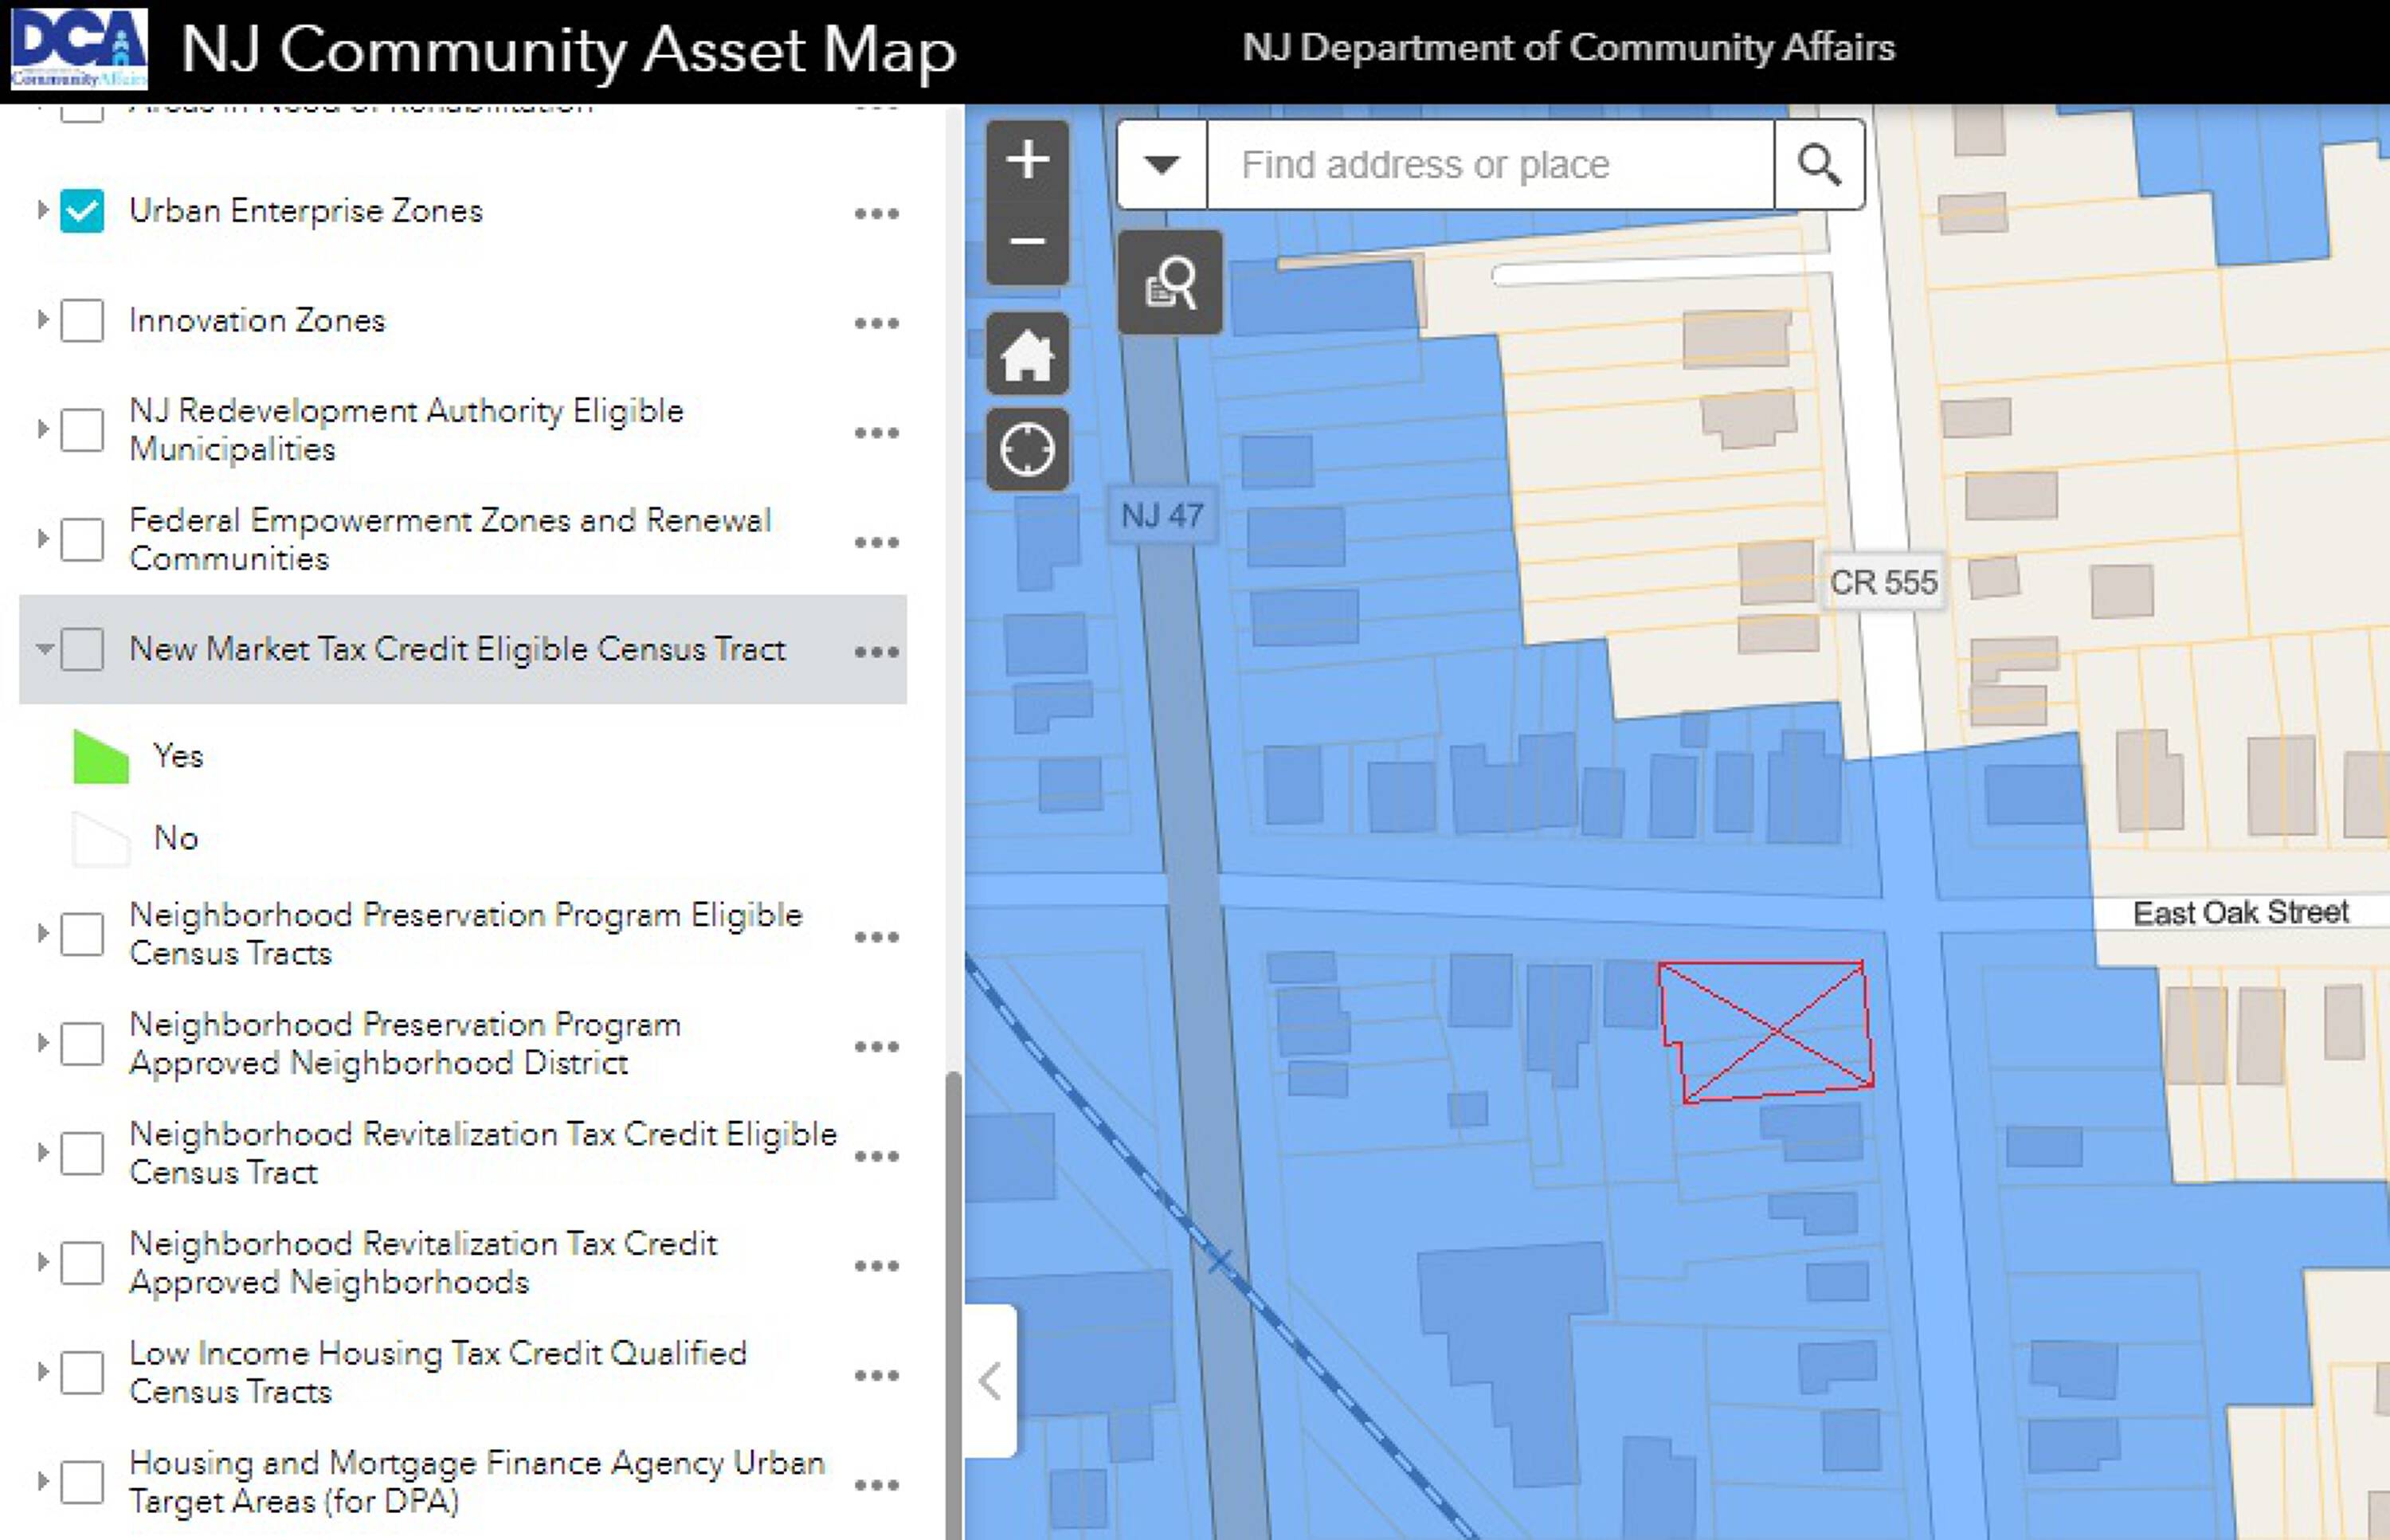Uncheck the Urban Enterprise Zones layer

(82, 211)
